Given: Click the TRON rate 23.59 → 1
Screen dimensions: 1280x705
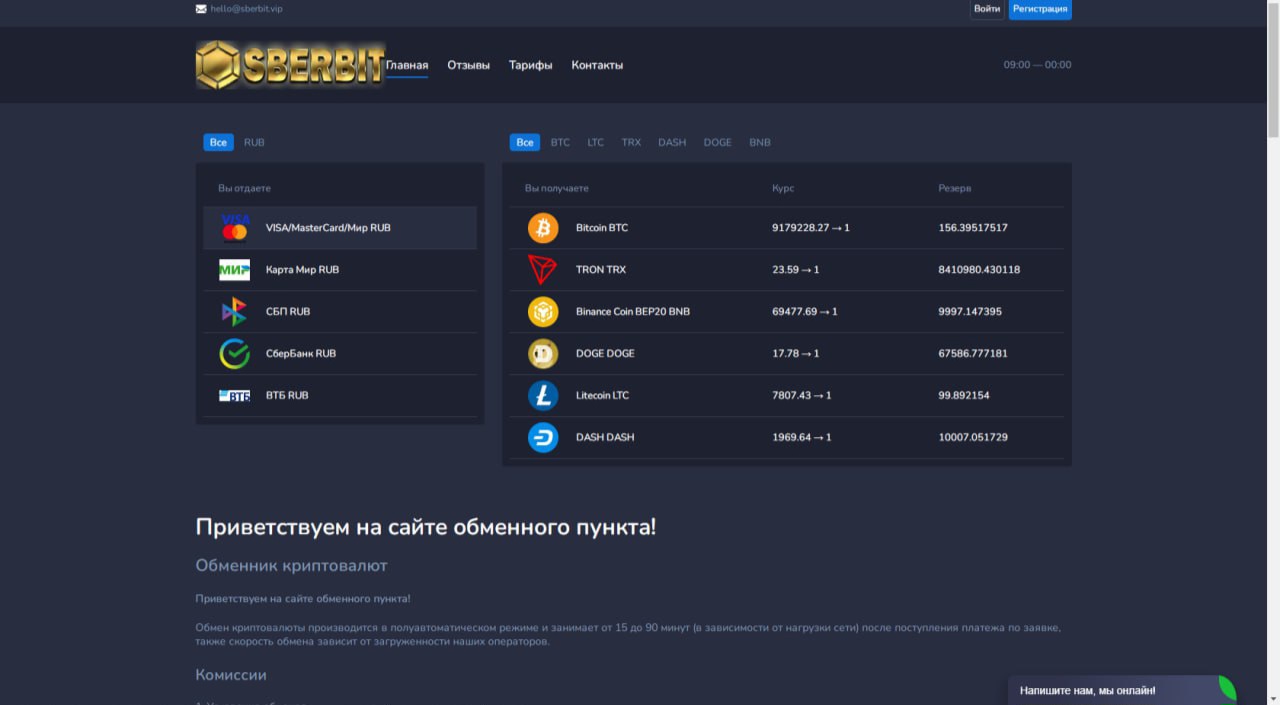Looking at the screenshot, I should [796, 270].
